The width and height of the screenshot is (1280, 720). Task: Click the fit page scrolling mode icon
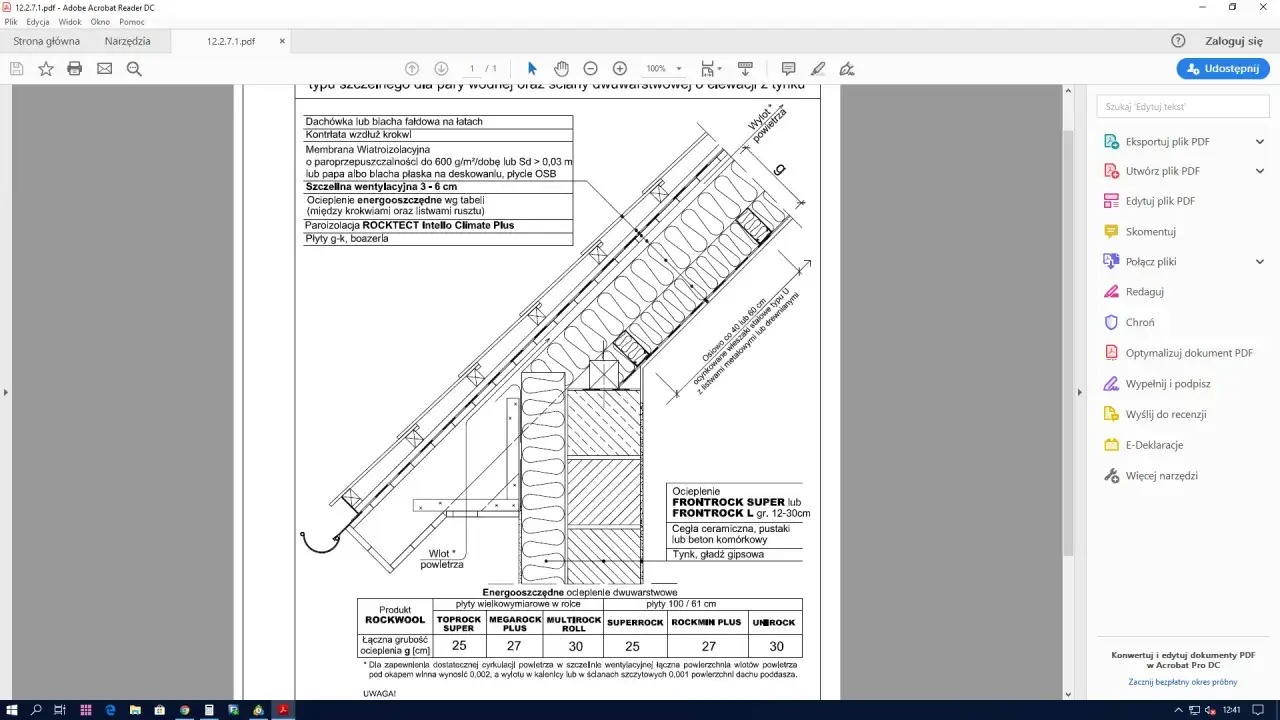[x=708, y=69]
